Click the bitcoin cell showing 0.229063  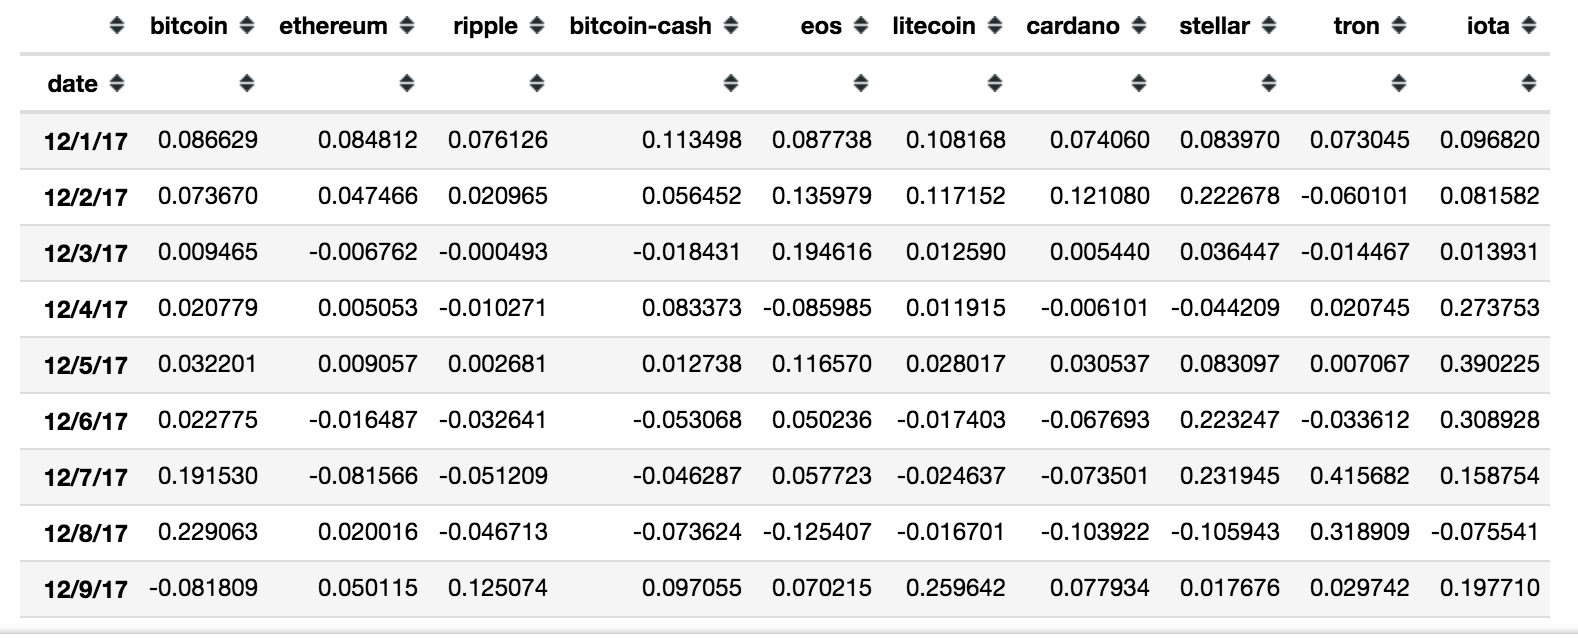tap(208, 532)
